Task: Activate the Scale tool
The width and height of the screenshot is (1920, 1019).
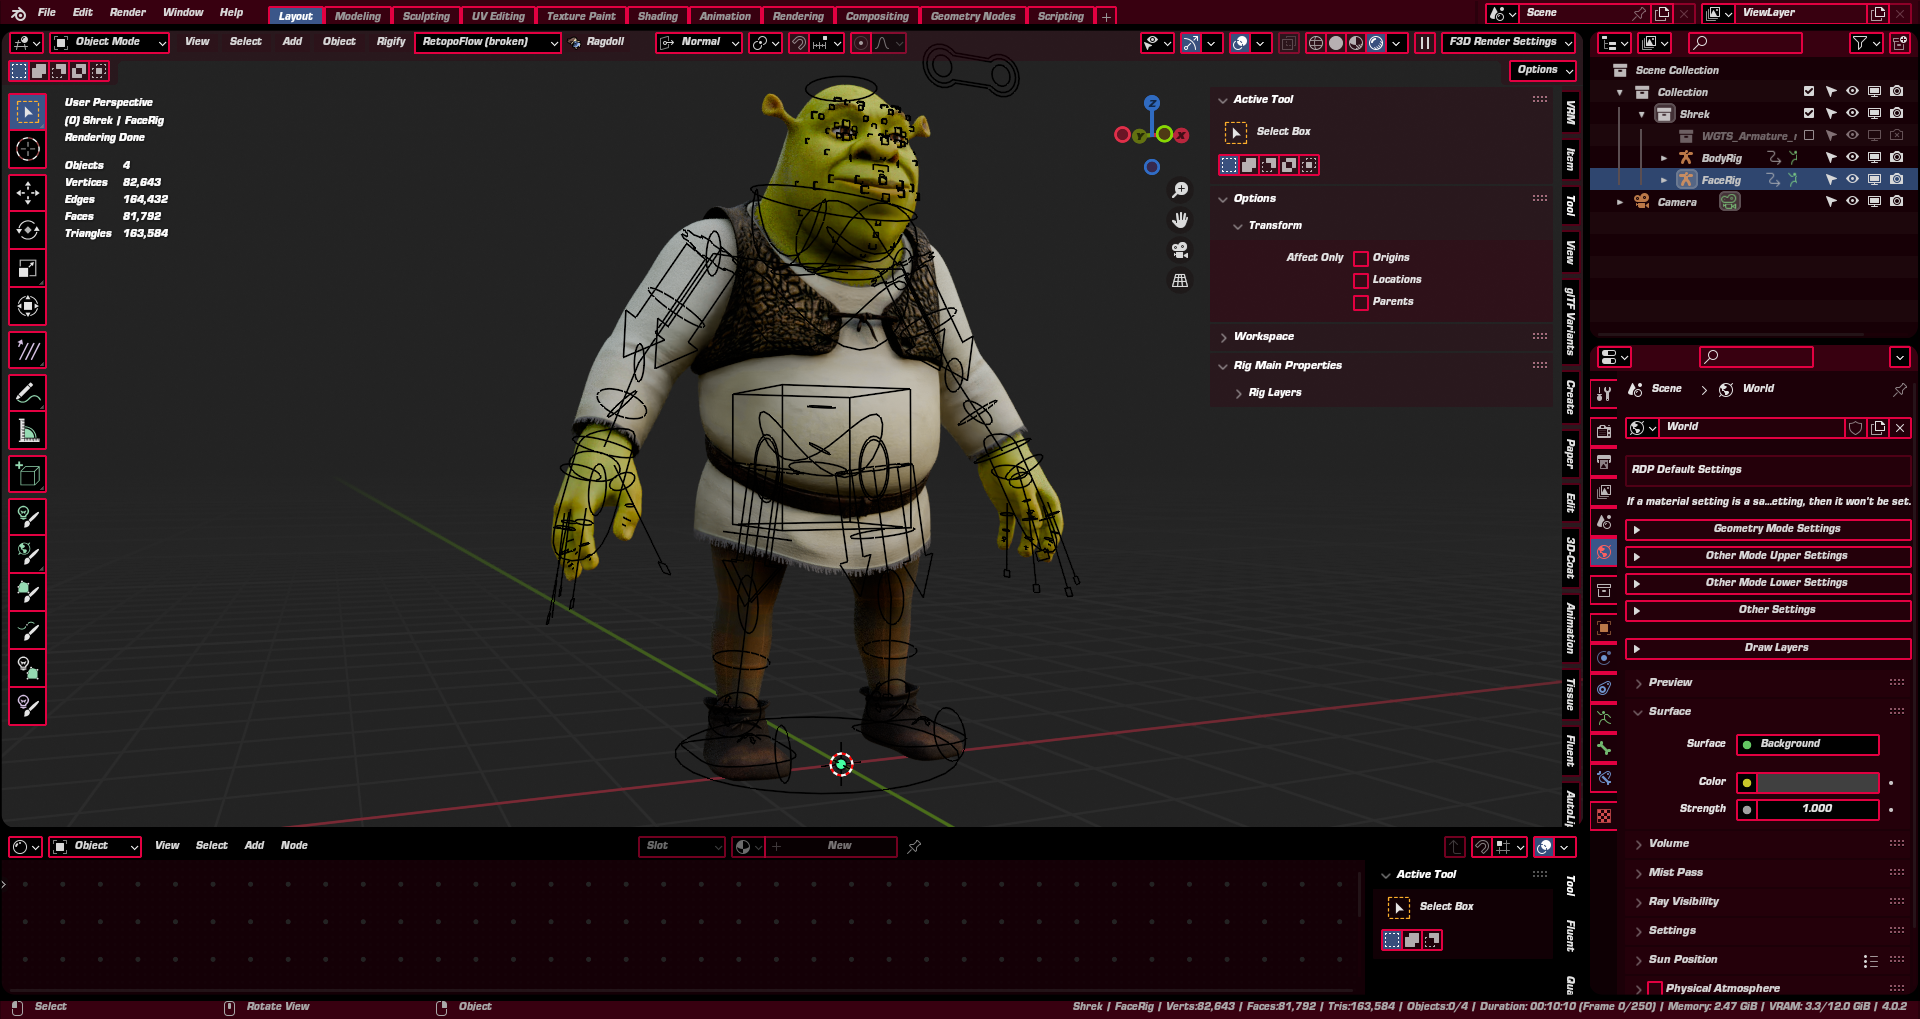Action: click(28, 268)
